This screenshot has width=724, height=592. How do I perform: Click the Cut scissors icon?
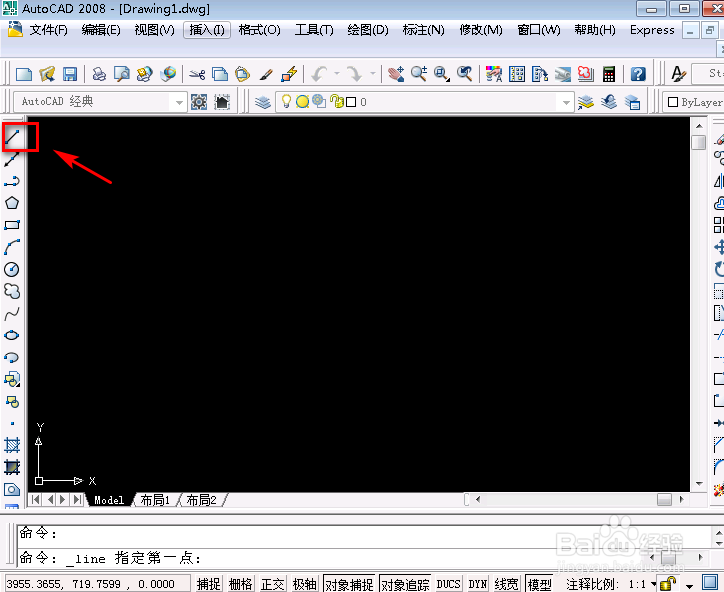(x=197, y=74)
